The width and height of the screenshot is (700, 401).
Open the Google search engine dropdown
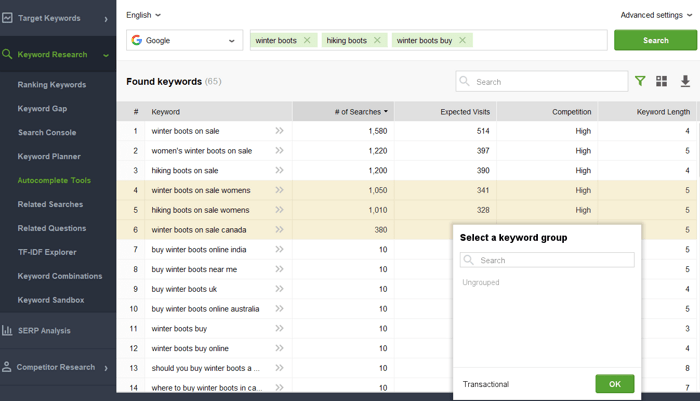click(184, 40)
